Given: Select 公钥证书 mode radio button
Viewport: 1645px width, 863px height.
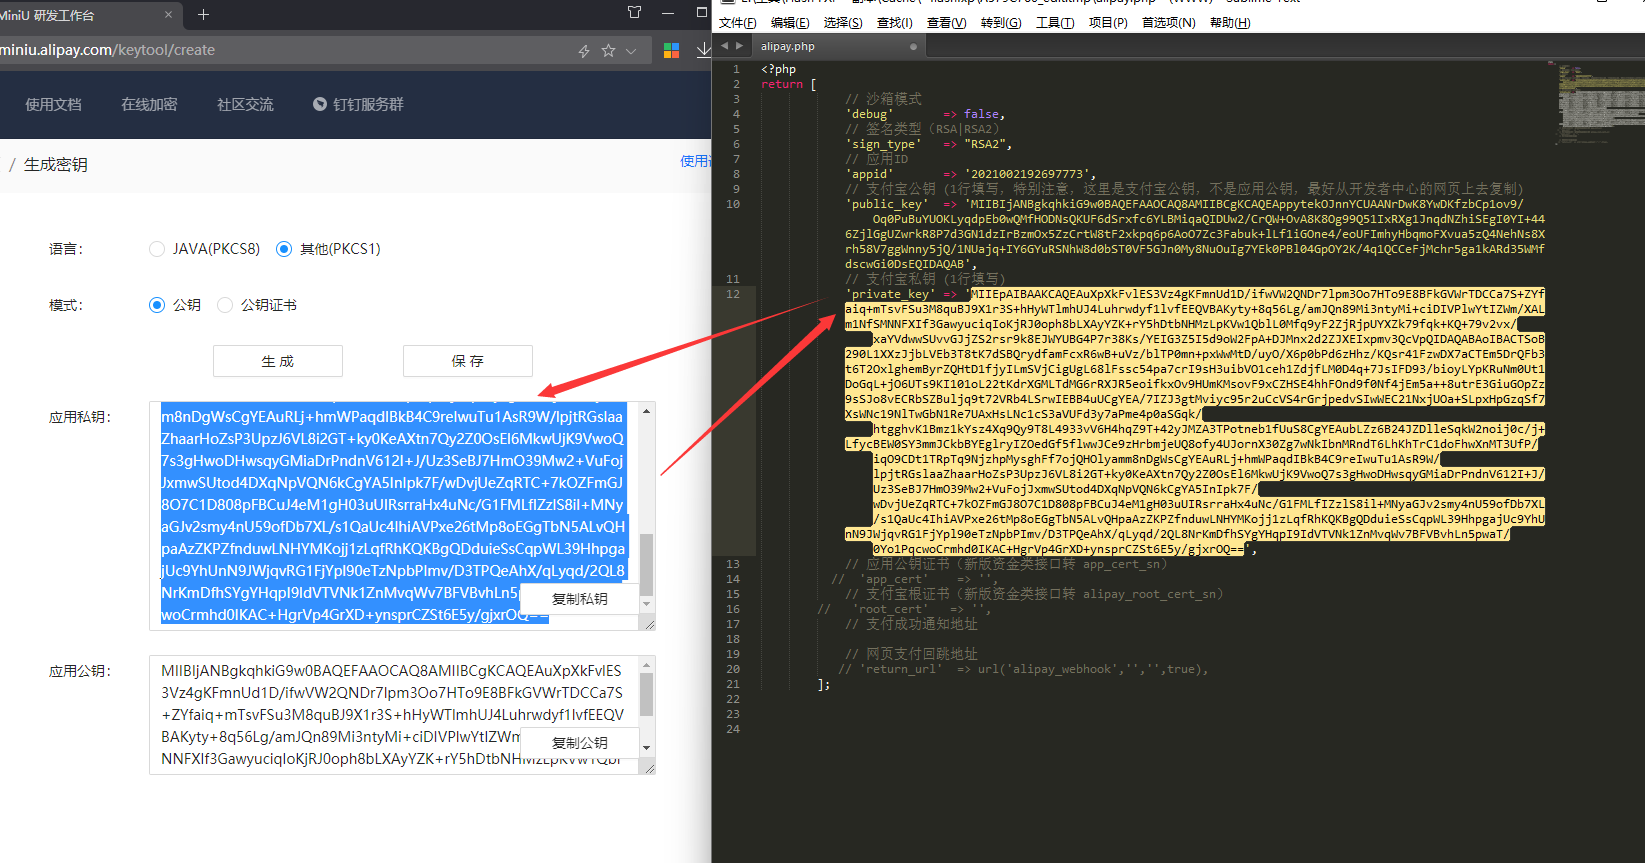Looking at the screenshot, I should (225, 305).
